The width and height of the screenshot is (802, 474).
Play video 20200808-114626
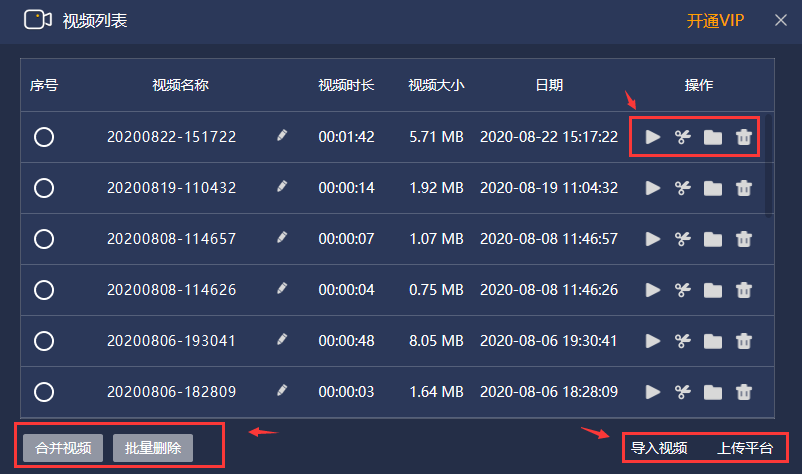tap(653, 290)
